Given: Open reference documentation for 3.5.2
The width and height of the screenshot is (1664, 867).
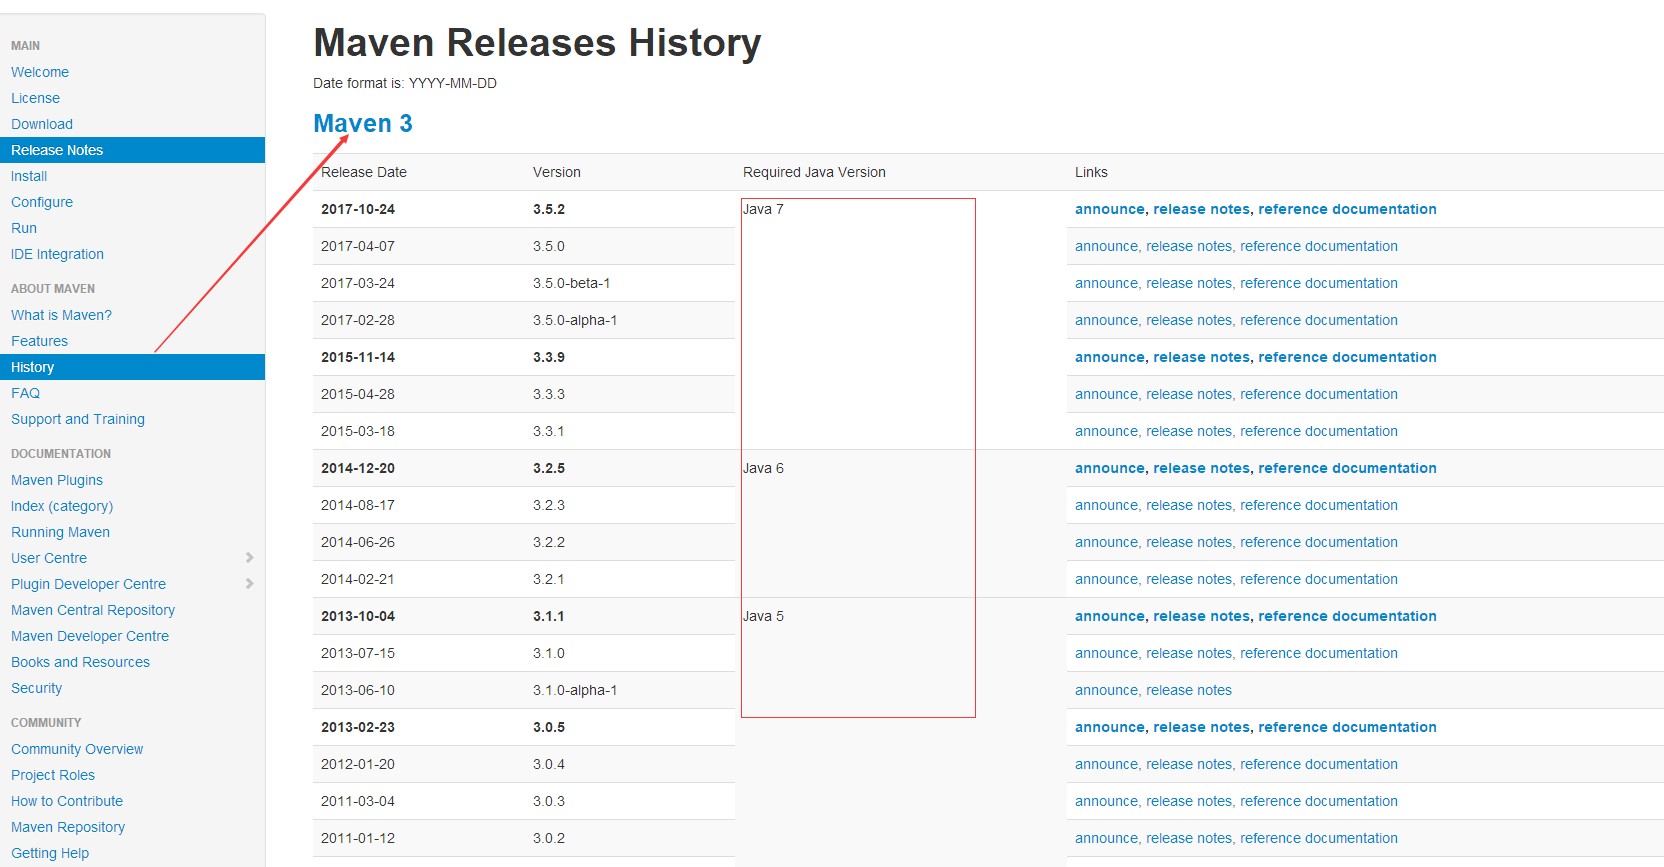Looking at the screenshot, I should [1347, 209].
